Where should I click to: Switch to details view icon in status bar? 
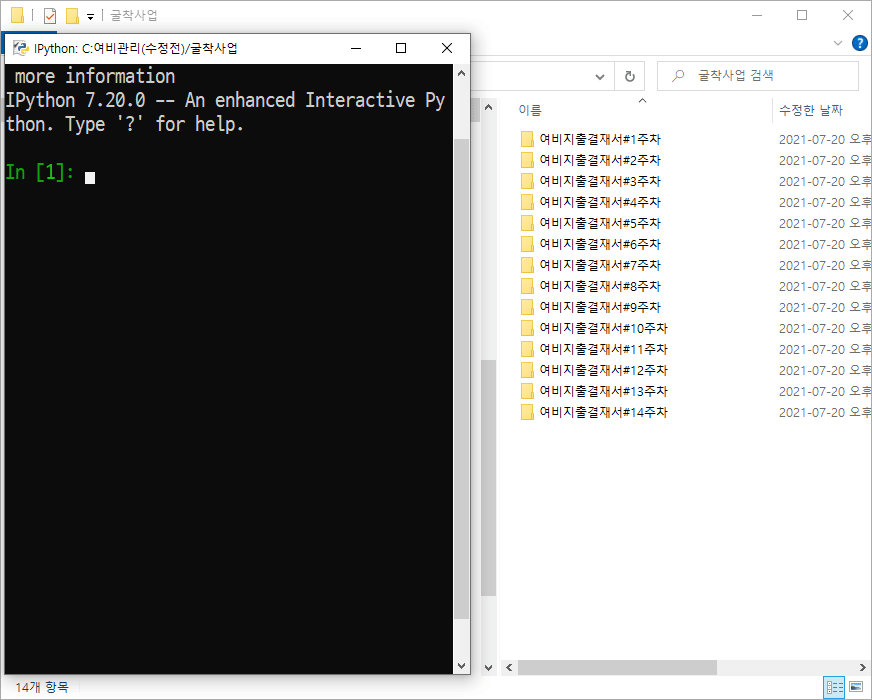(x=834, y=687)
